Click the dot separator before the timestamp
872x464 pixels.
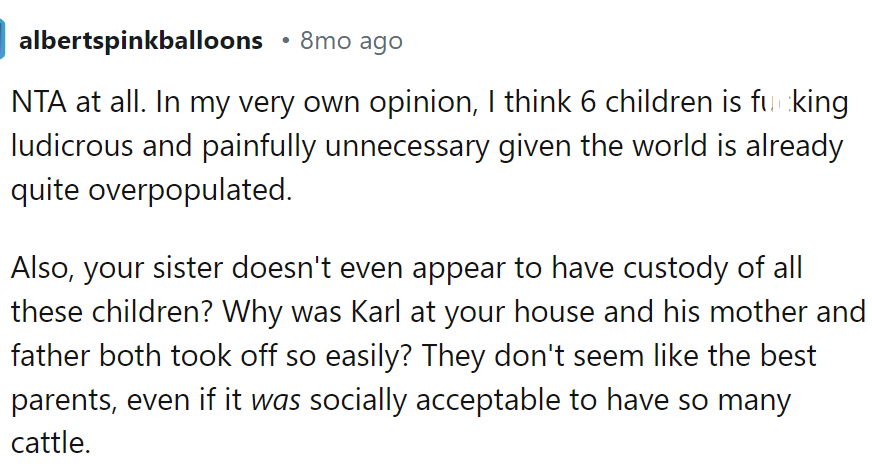(x=286, y=41)
